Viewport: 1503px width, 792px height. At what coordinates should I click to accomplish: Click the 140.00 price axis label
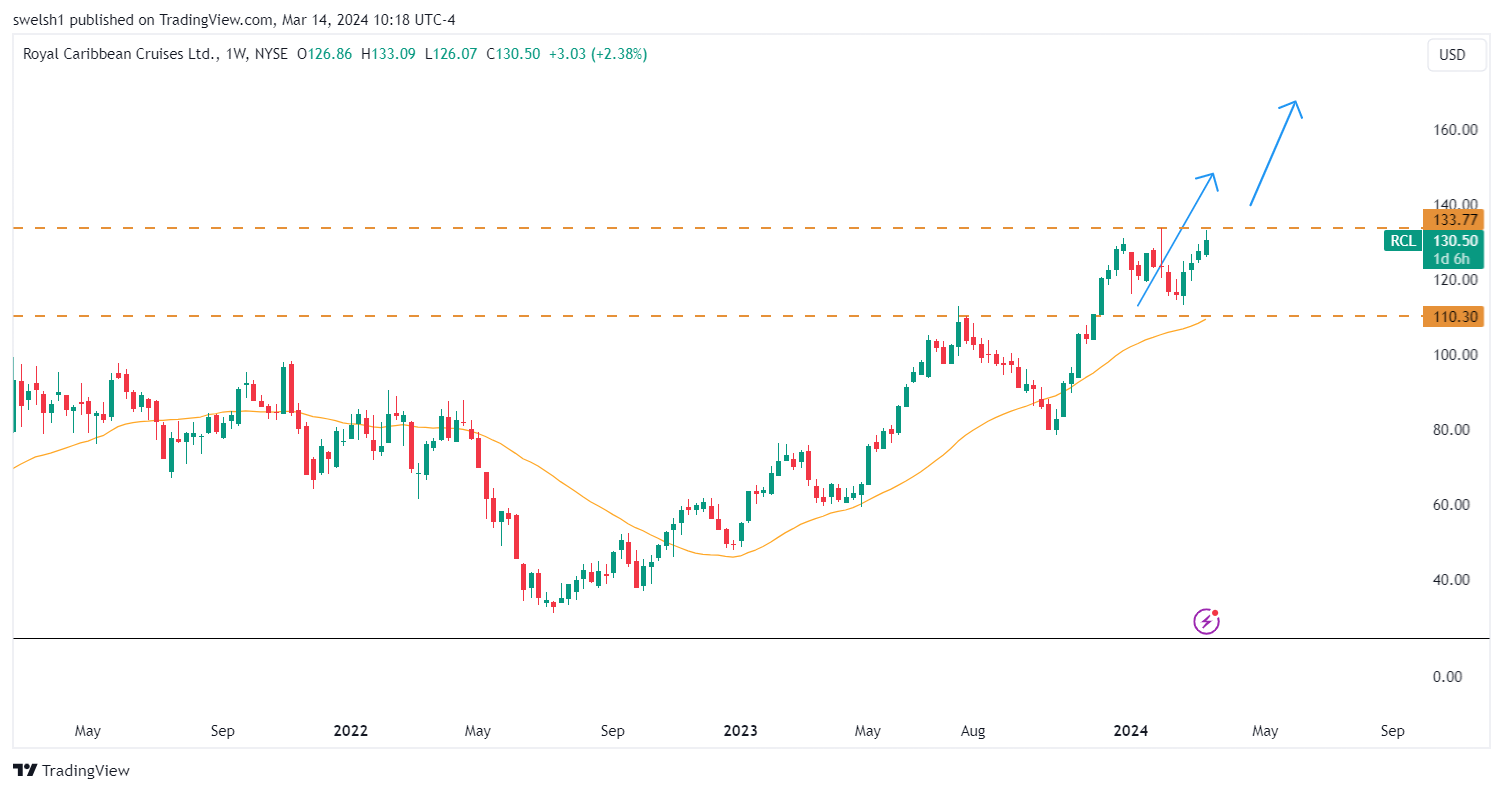tap(1456, 203)
